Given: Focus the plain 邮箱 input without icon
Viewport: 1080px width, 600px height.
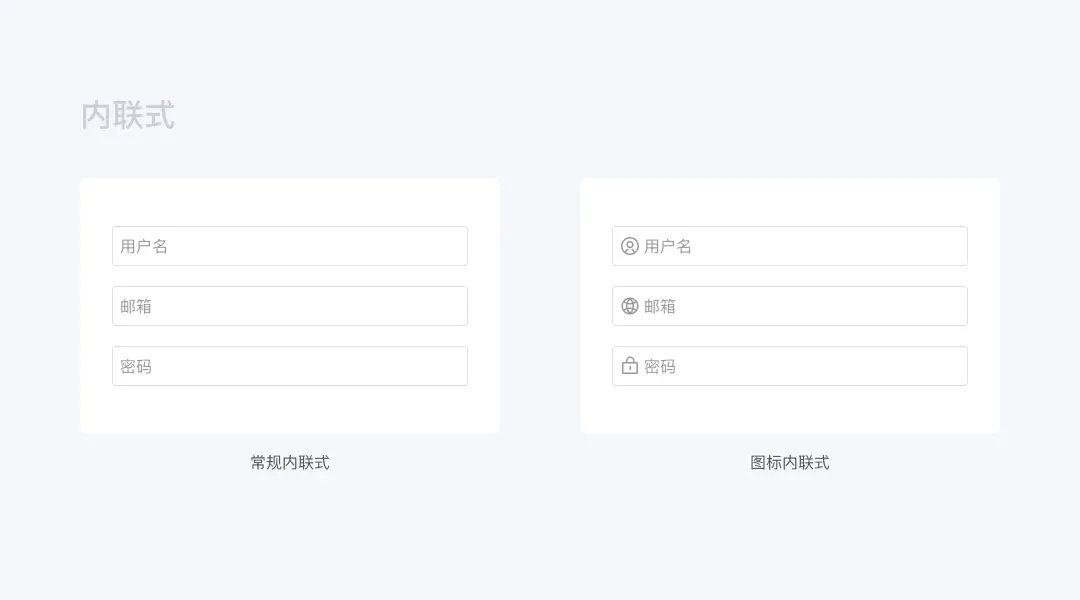Looking at the screenshot, I should click(x=290, y=306).
